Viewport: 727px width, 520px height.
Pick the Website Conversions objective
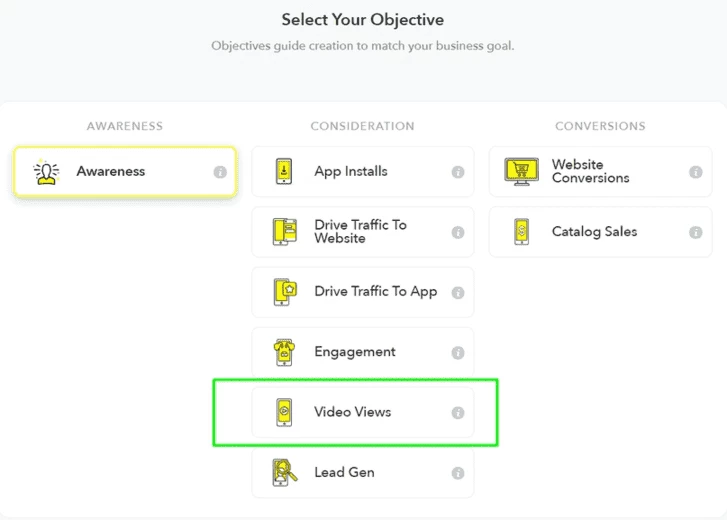click(600, 171)
